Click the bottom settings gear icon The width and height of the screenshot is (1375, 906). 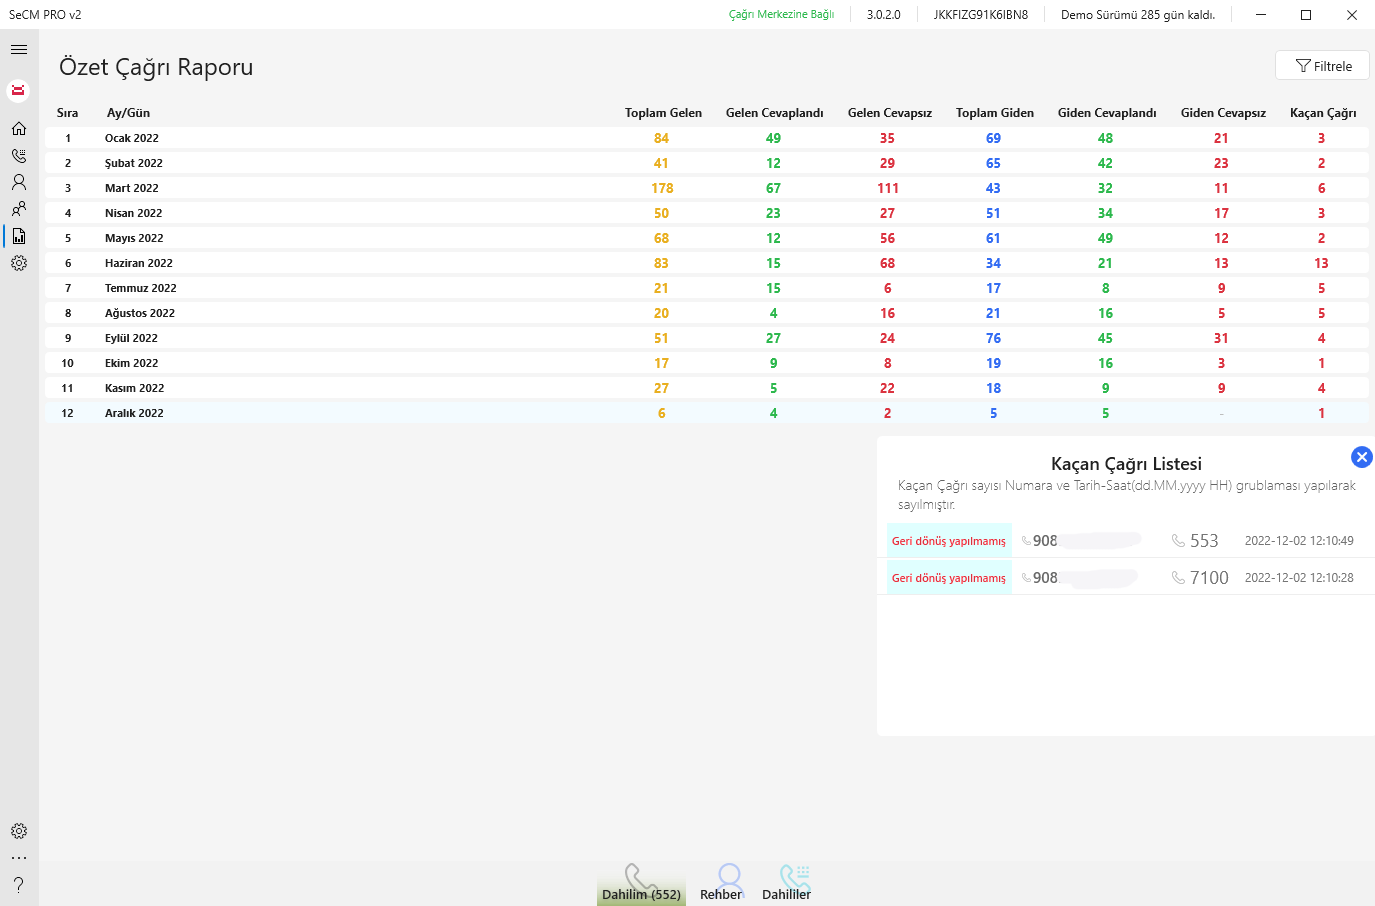(x=19, y=831)
